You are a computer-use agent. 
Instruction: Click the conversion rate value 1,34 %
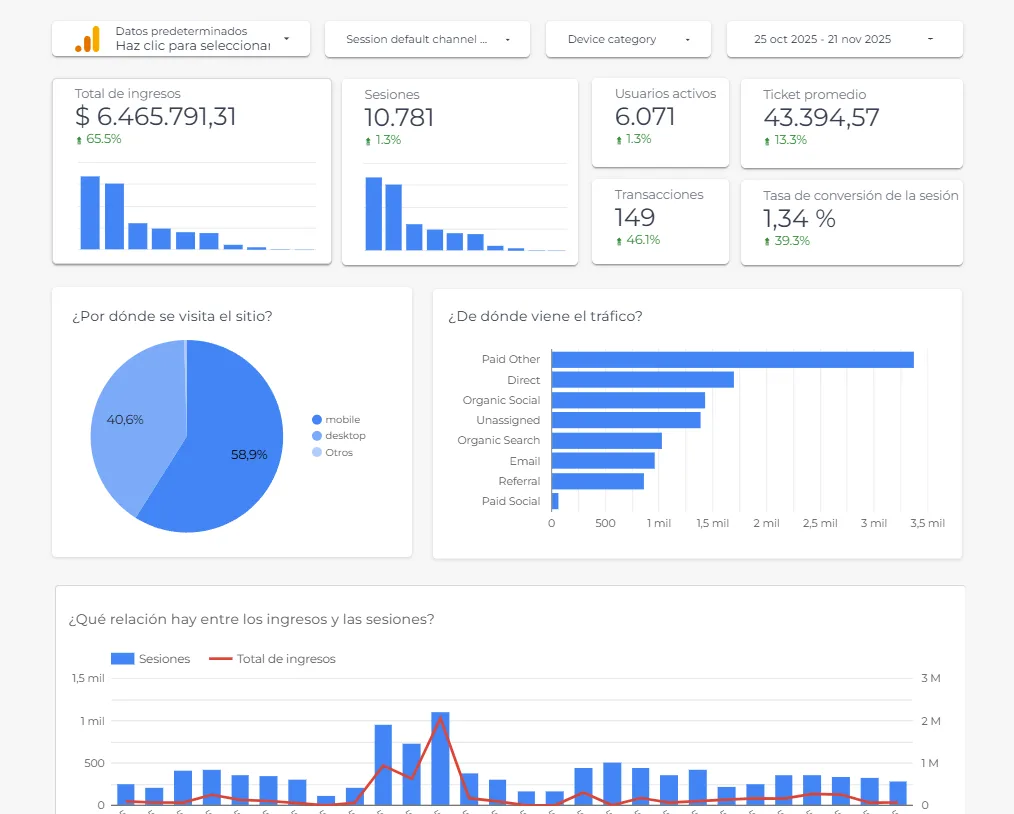point(799,219)
